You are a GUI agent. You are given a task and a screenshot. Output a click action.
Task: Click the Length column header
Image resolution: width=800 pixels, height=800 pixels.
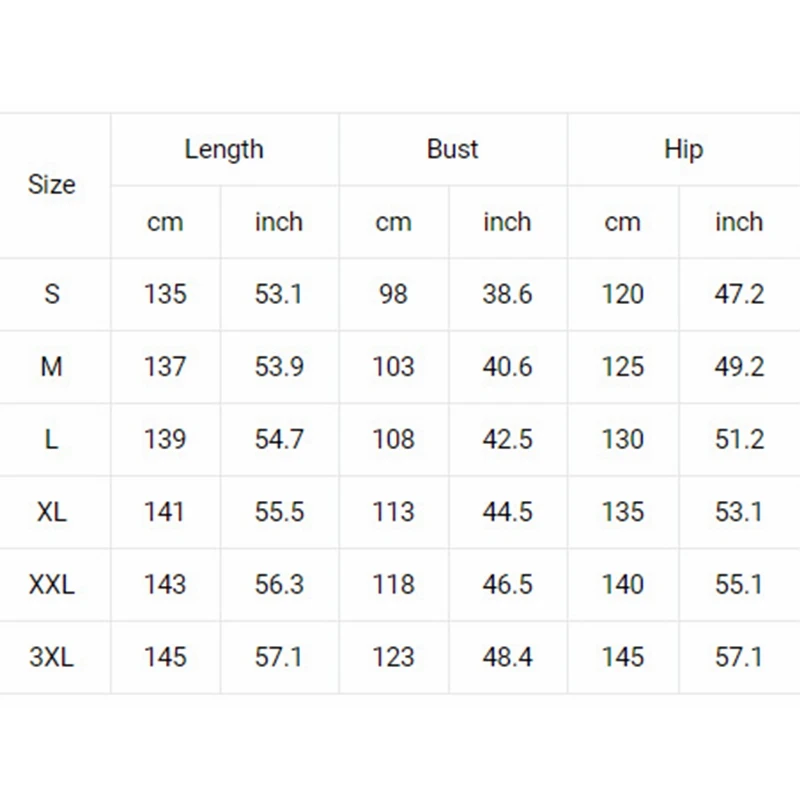[224, 149]
